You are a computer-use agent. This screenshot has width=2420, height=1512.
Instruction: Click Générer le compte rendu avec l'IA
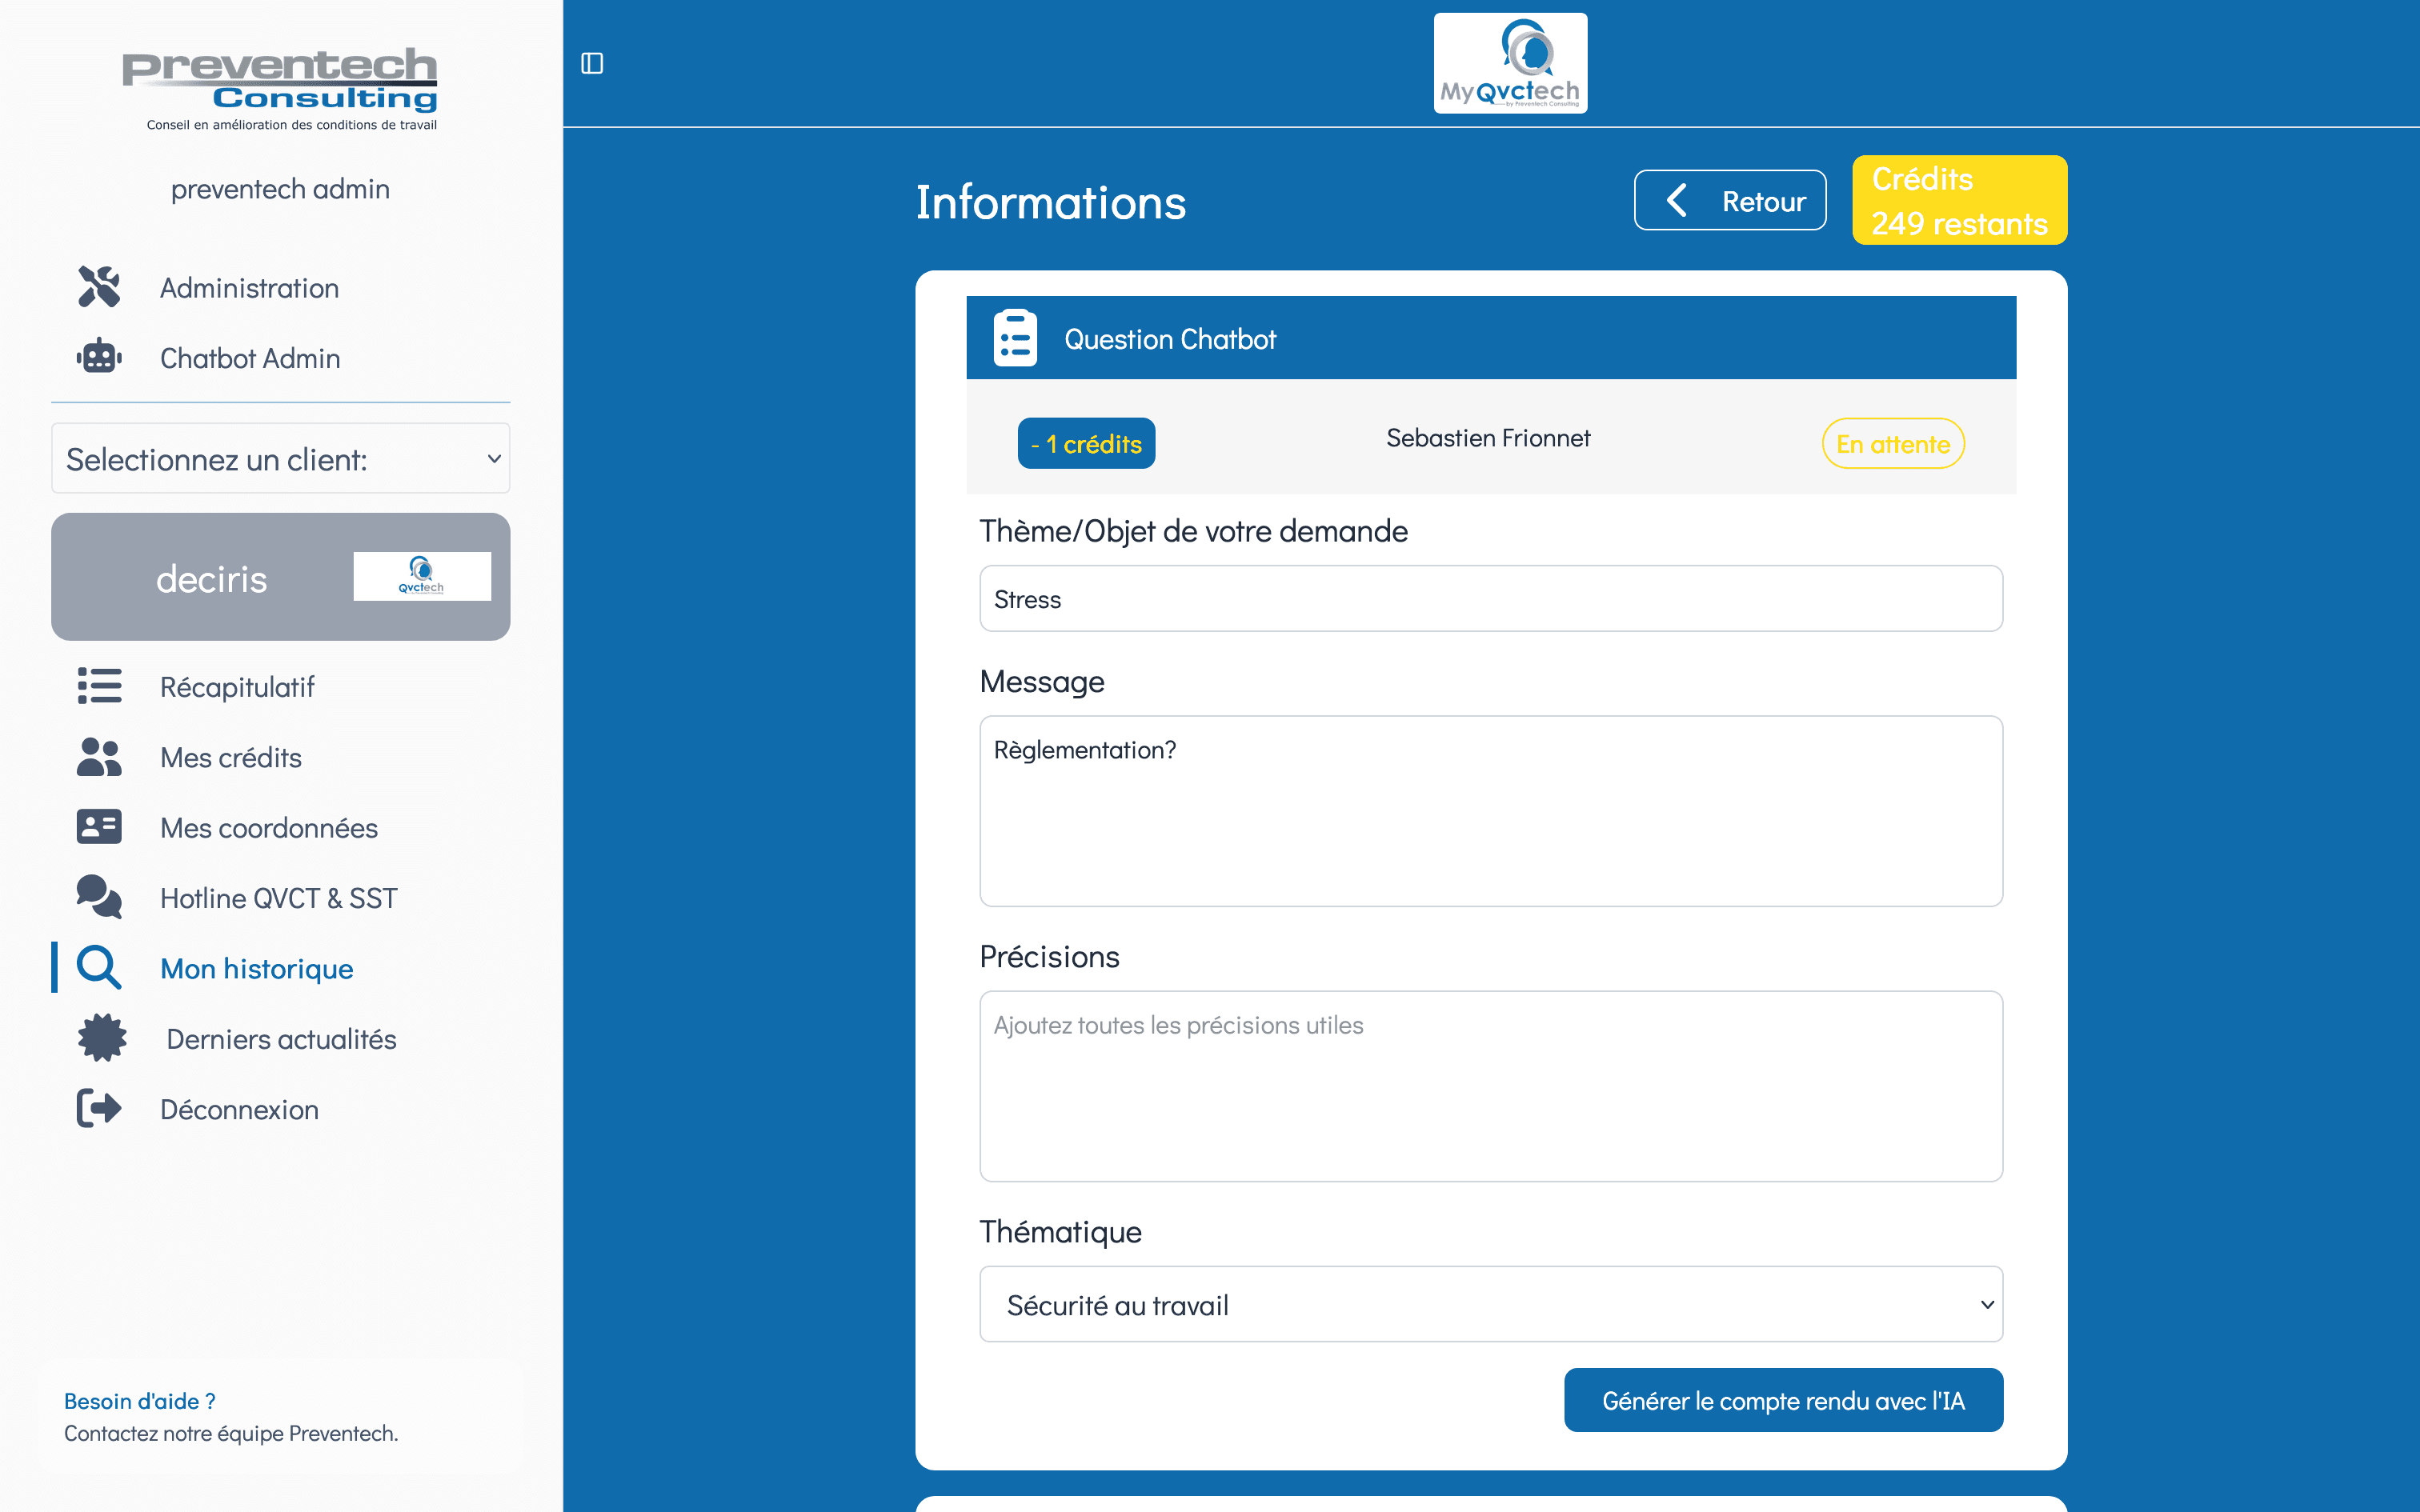pyautogui.click(x=1783, y=1400)
